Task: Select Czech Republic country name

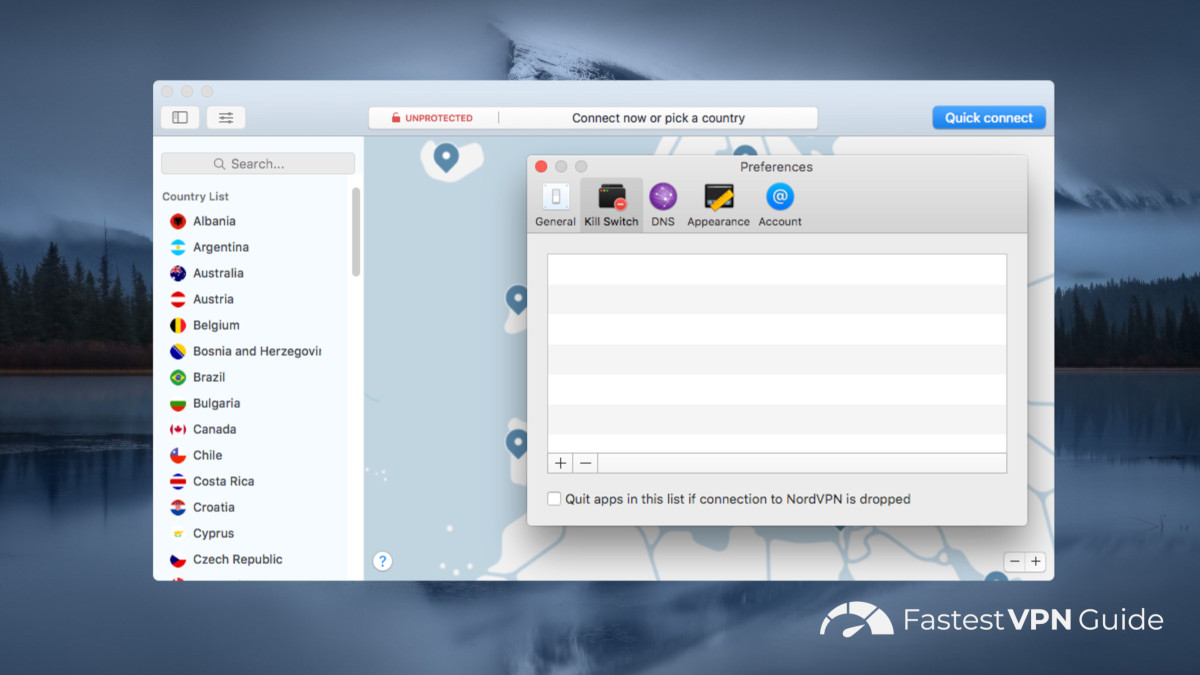Action: click(238, 559)
